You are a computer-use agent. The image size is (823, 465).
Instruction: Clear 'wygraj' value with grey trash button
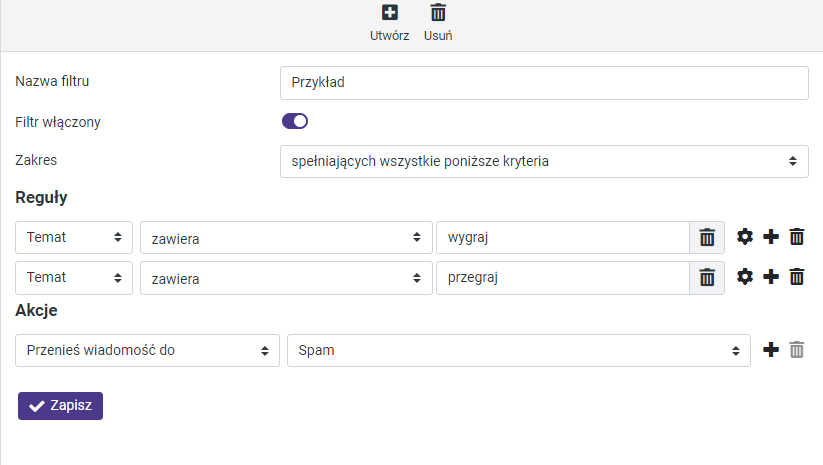coord(707,237)
